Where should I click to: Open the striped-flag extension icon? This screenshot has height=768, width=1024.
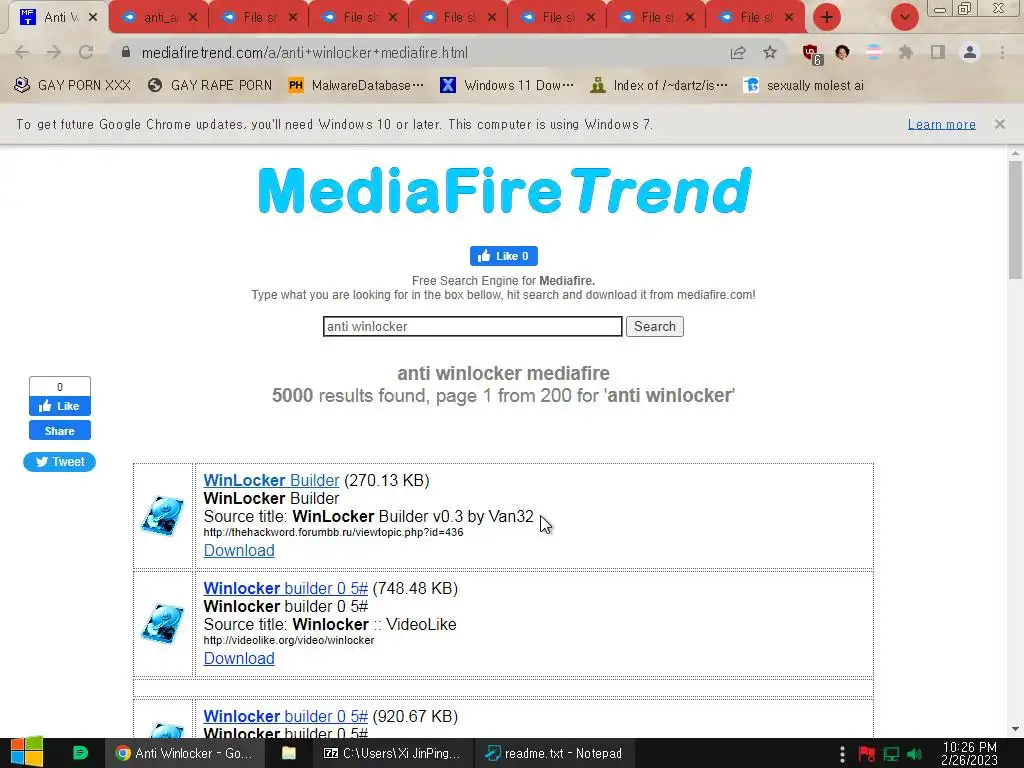coord(874,53)
